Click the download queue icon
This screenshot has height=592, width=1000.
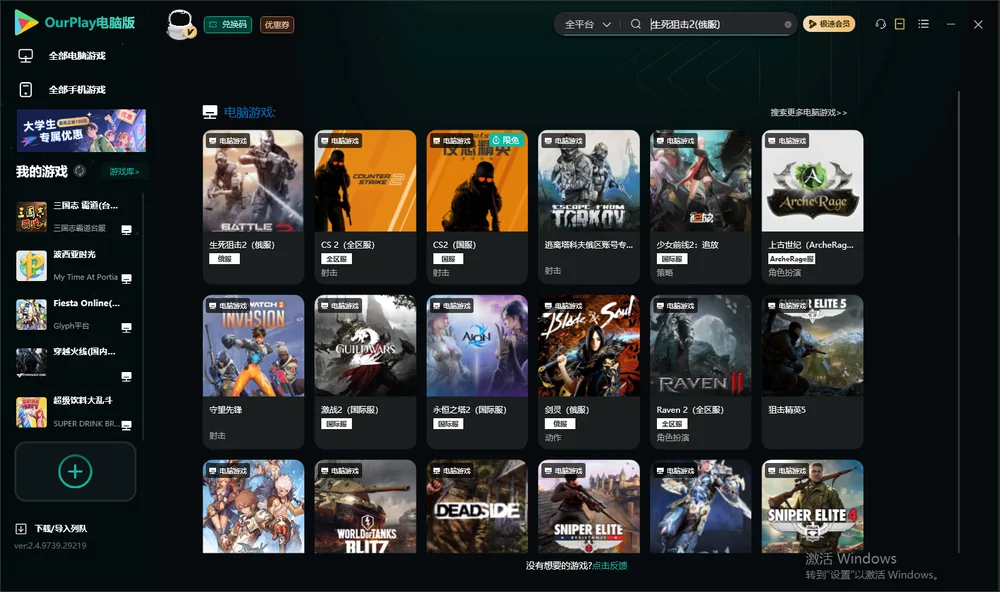pos(21,528)
